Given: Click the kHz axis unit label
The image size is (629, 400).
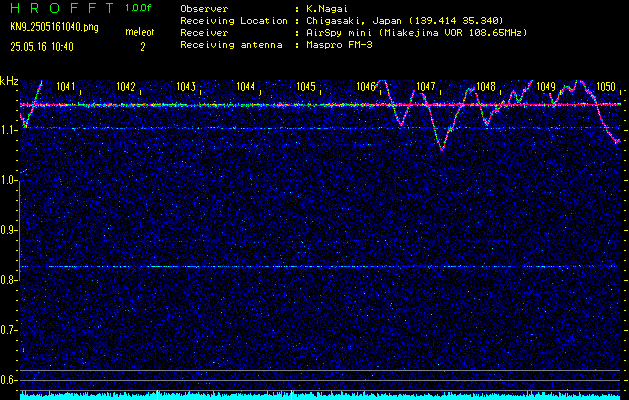Looking at the screenshot, I should (10, 81).
